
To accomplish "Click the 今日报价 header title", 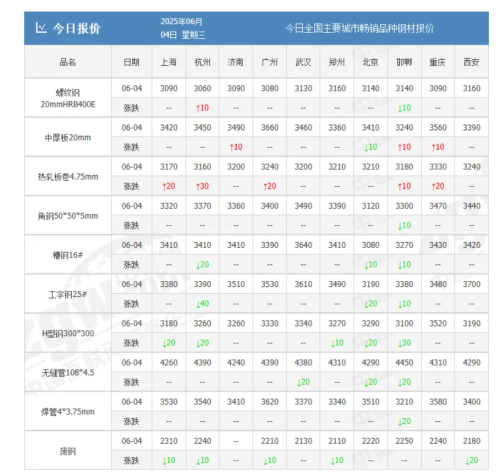I will pyautogui.click(x=76, y=28).
